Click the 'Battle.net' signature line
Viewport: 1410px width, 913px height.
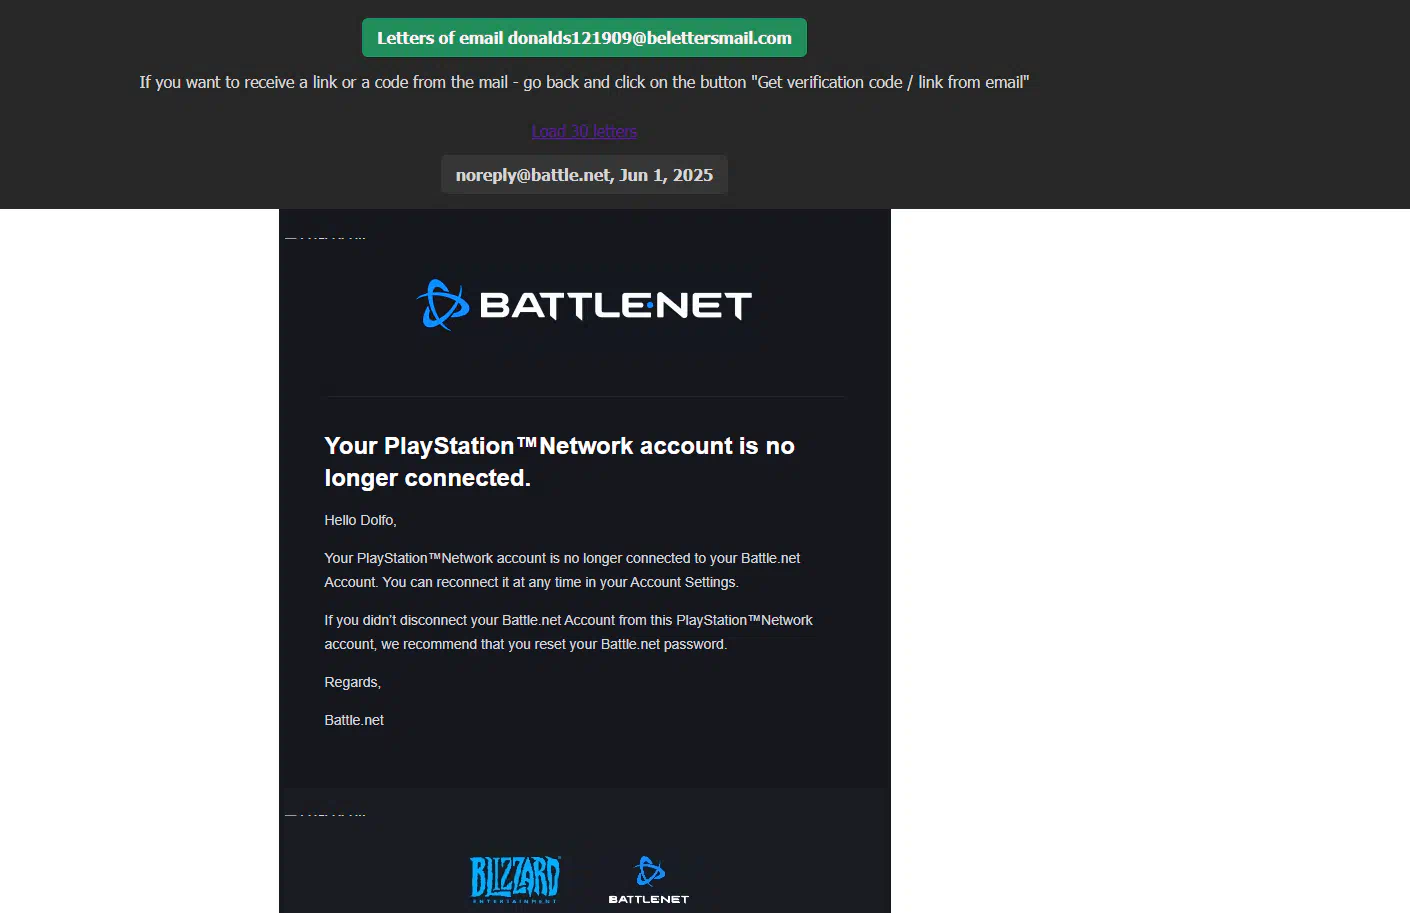354,720
